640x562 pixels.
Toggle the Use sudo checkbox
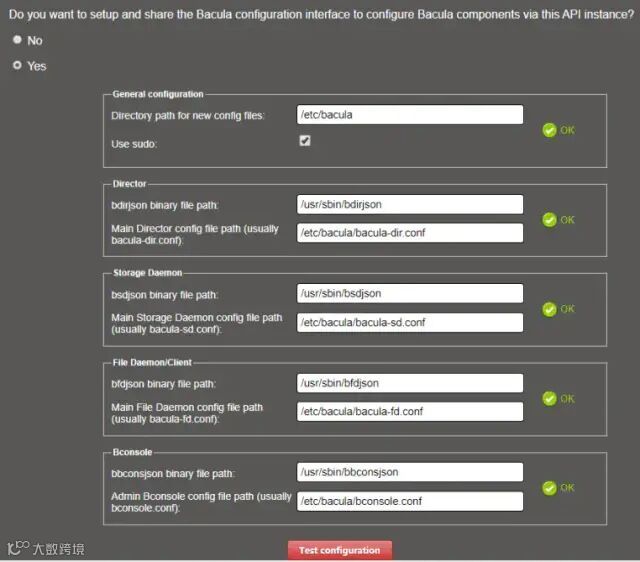click(304, 141)
